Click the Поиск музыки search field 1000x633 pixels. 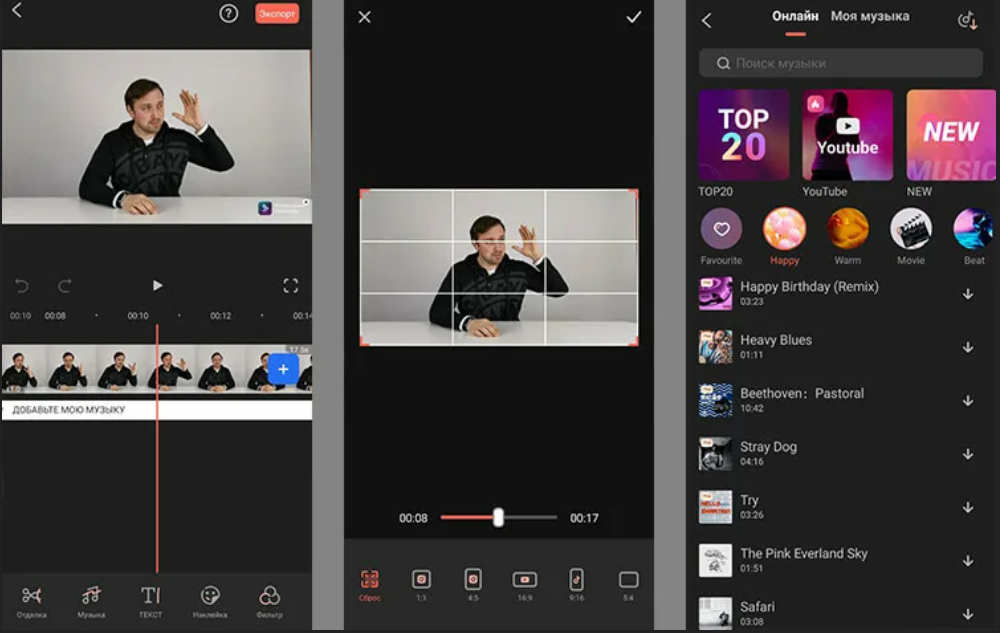pos(840,63)
